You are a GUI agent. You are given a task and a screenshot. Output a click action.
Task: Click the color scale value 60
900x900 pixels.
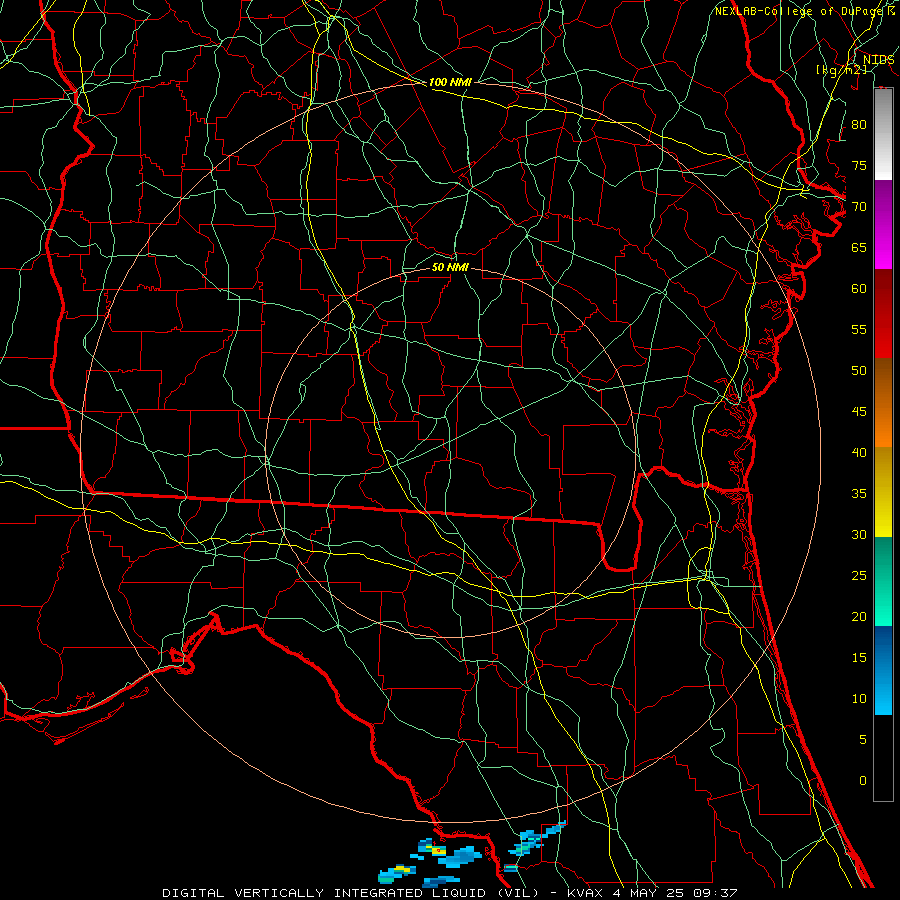tap(859, 289)
